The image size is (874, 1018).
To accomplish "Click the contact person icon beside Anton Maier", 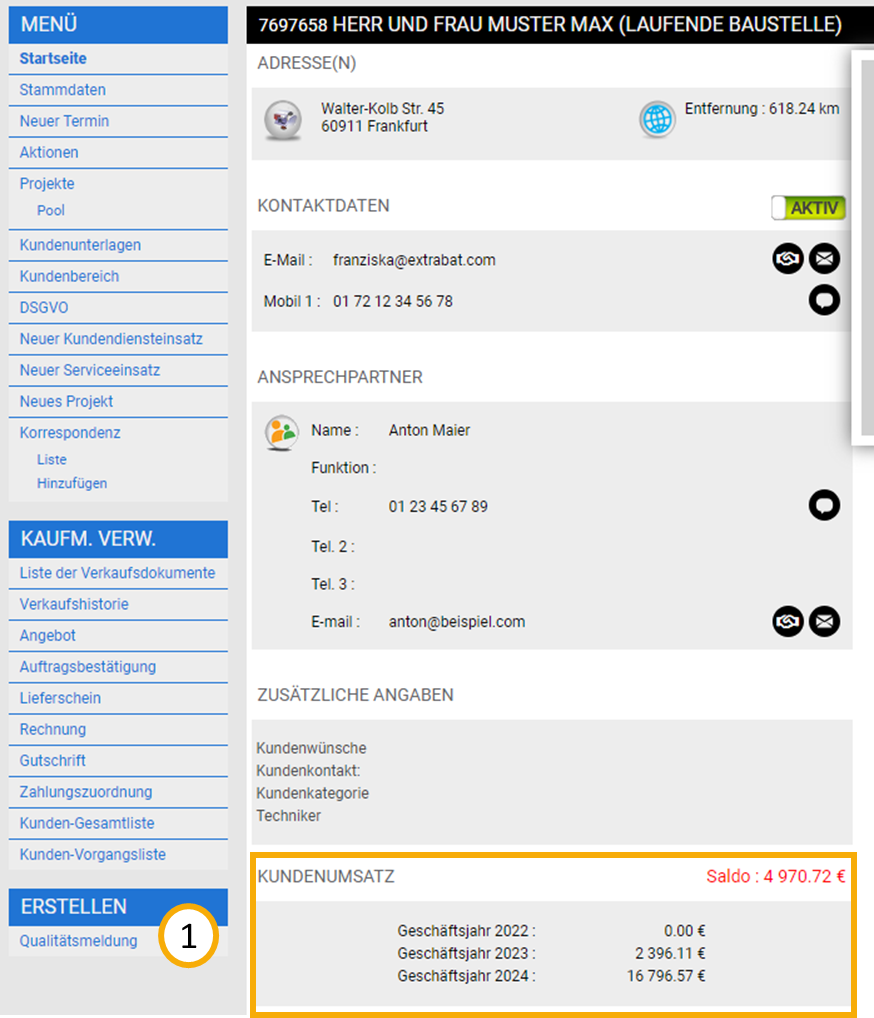I will [281, 432].
